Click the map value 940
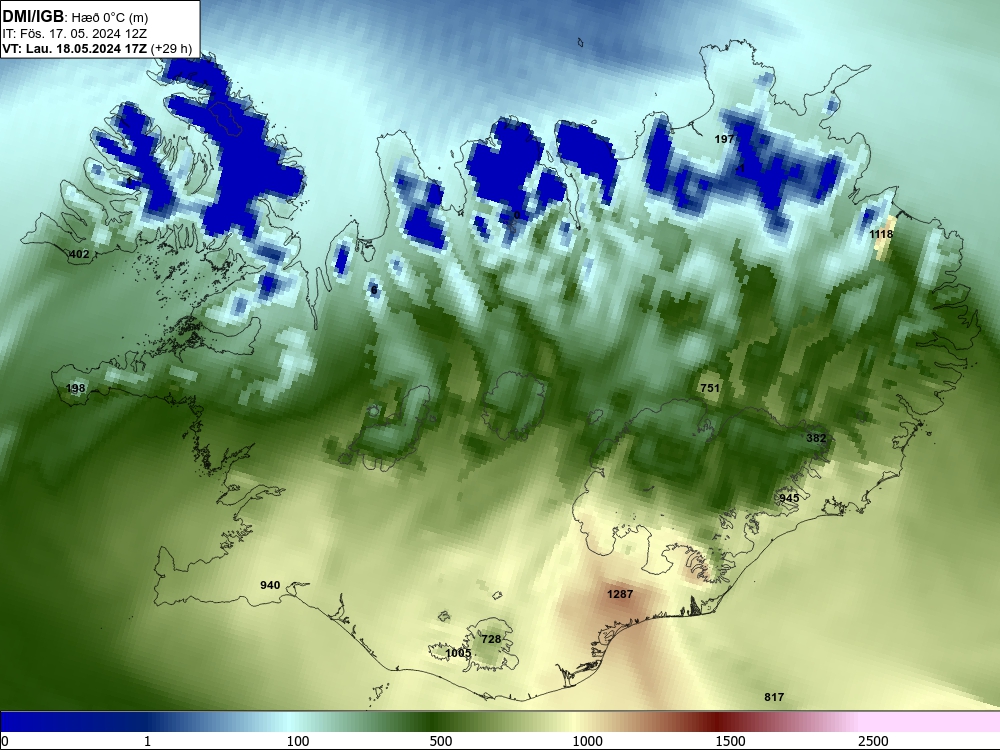Screen dimensions: 1000x750 click(270, 585)
